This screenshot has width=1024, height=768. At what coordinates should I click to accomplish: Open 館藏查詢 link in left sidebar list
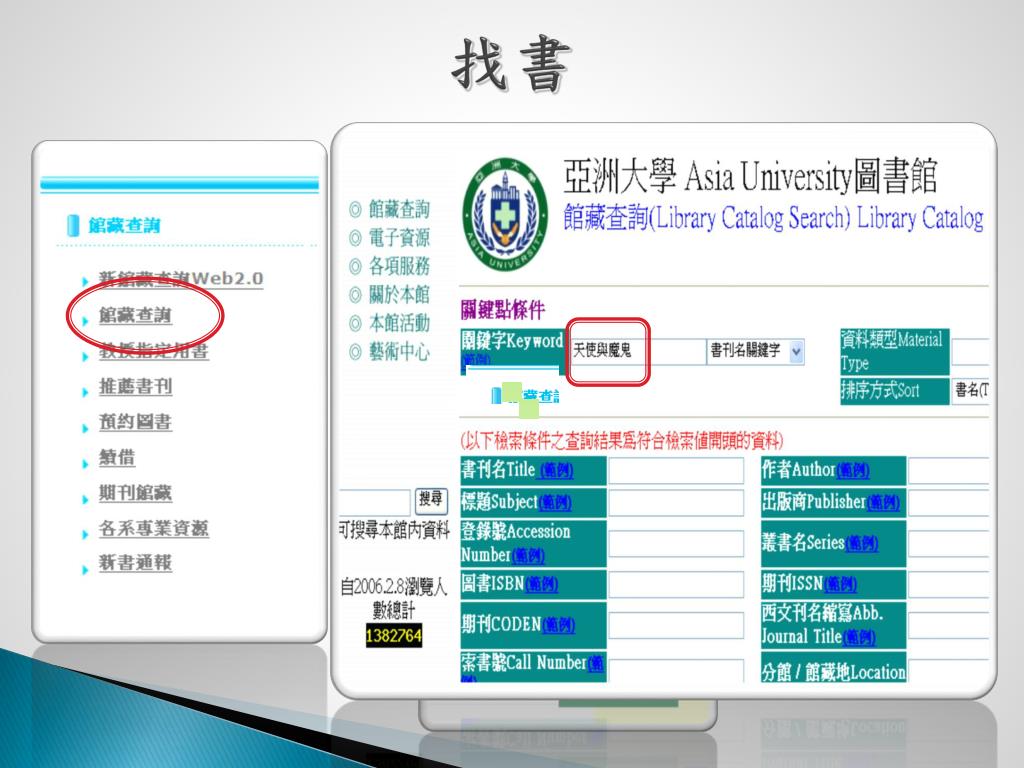point(135,315)
